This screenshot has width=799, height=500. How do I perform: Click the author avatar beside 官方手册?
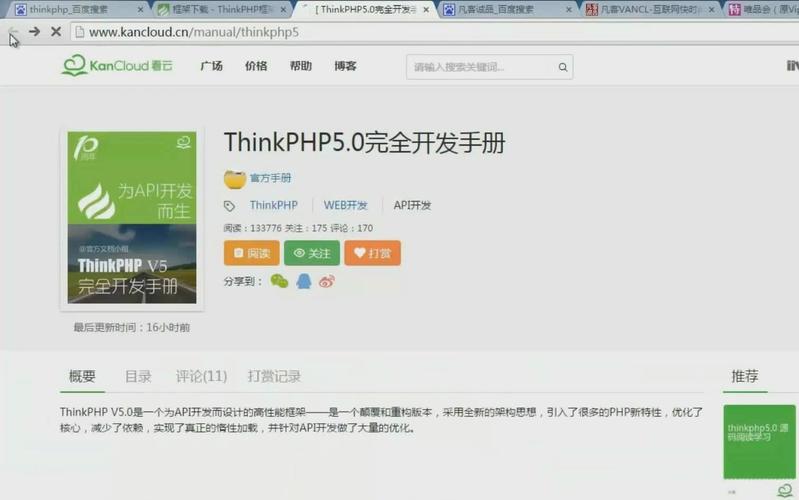(234, 178)
